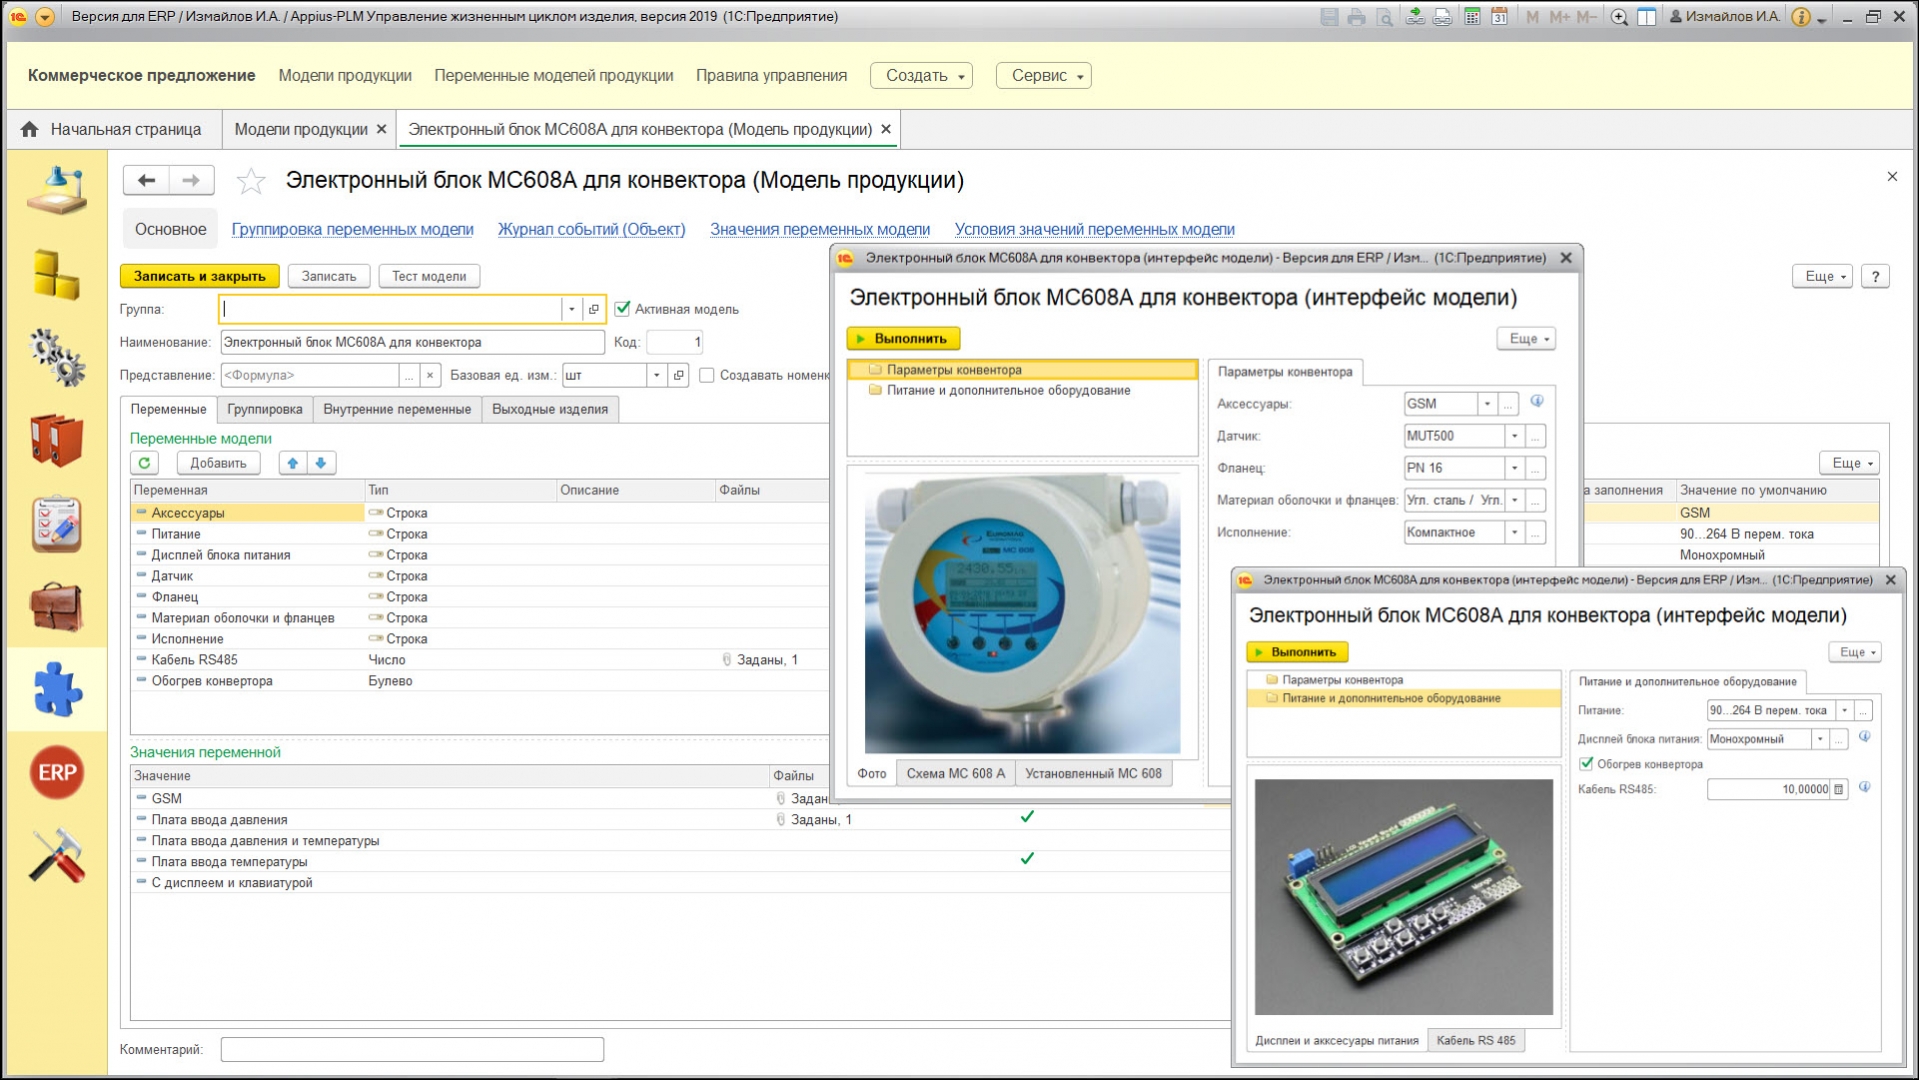Click the green refresh icon in variables toolbar

pos(145,463)
